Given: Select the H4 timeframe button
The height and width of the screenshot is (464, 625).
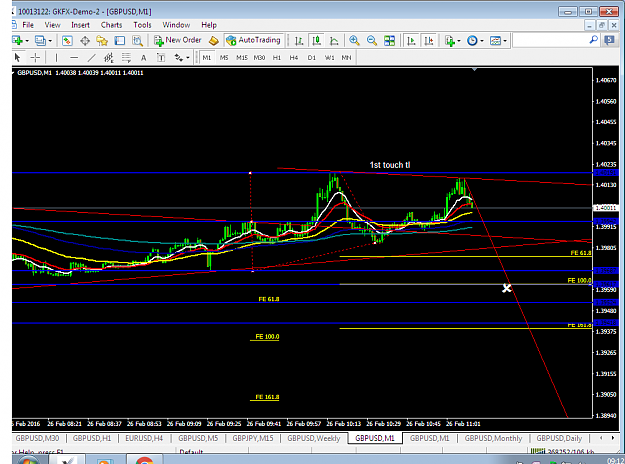Looking at the screenshot, I should pyautogui.click(x=294, y=58).
